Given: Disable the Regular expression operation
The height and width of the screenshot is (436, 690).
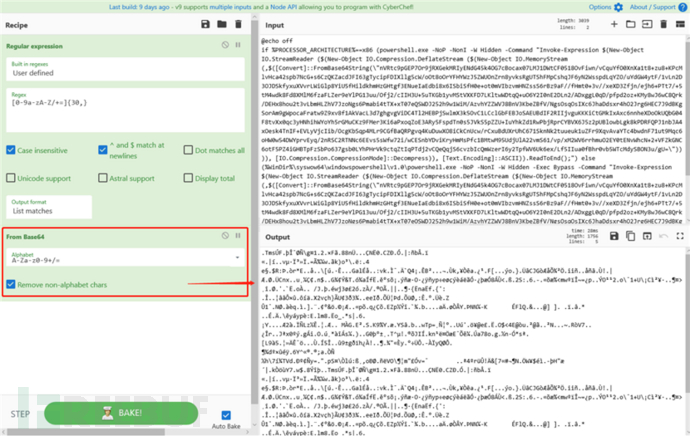Looking at the screenshot, I should (x=225, y=45).
